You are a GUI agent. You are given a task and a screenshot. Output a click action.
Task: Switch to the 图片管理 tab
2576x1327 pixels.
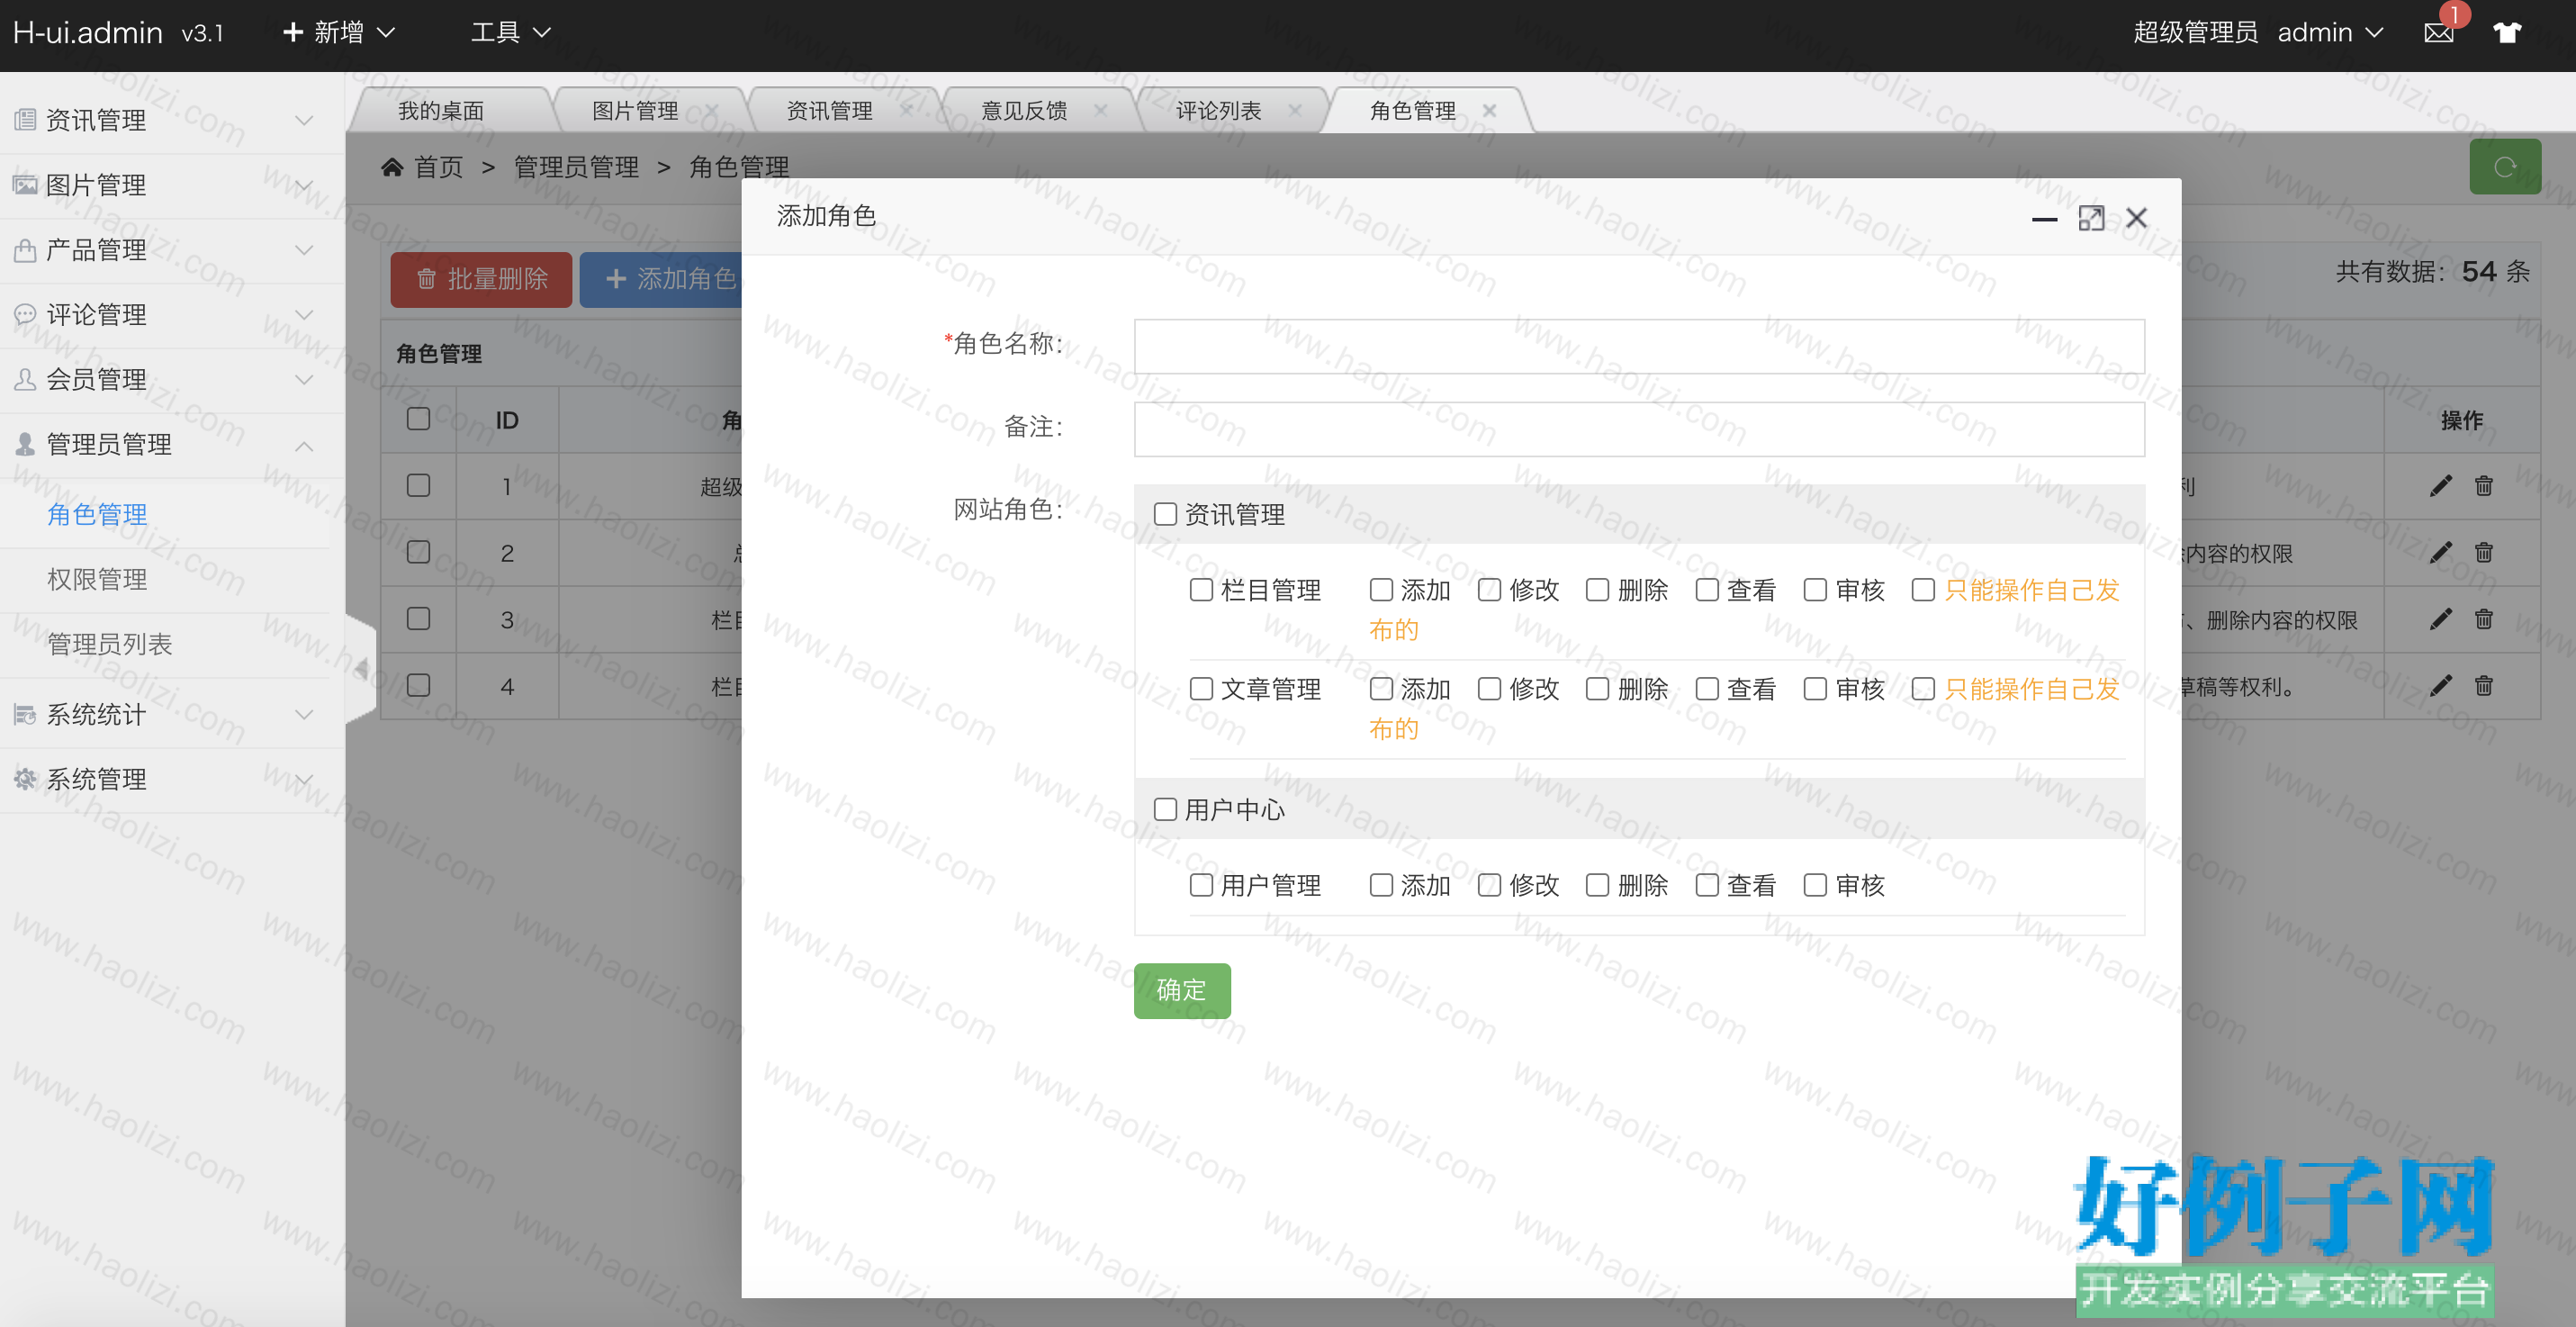pyautogui.click(x=635, y=111)
